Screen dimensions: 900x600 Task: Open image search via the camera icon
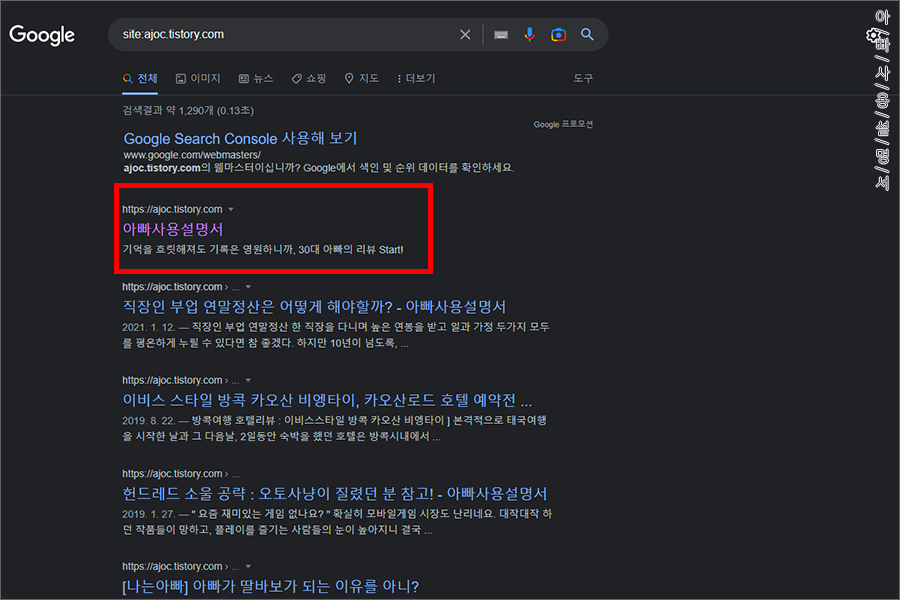pos(558,35)
